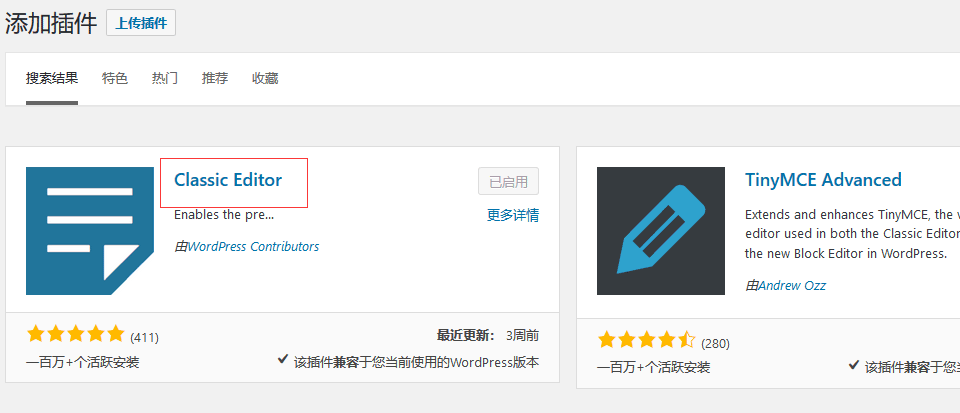Image resolution: width=960 pixels, height=413 pixels.
Task: Click the 上传插件 upload button
Action: 141,23
